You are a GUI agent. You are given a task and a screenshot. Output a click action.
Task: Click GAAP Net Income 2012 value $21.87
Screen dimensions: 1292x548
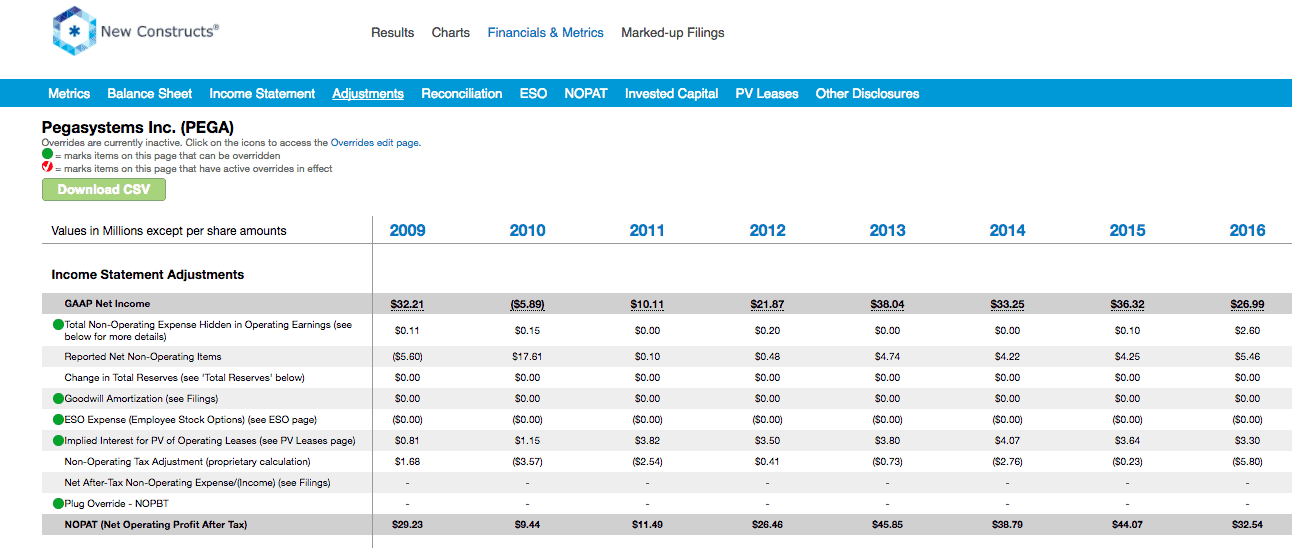767,304
